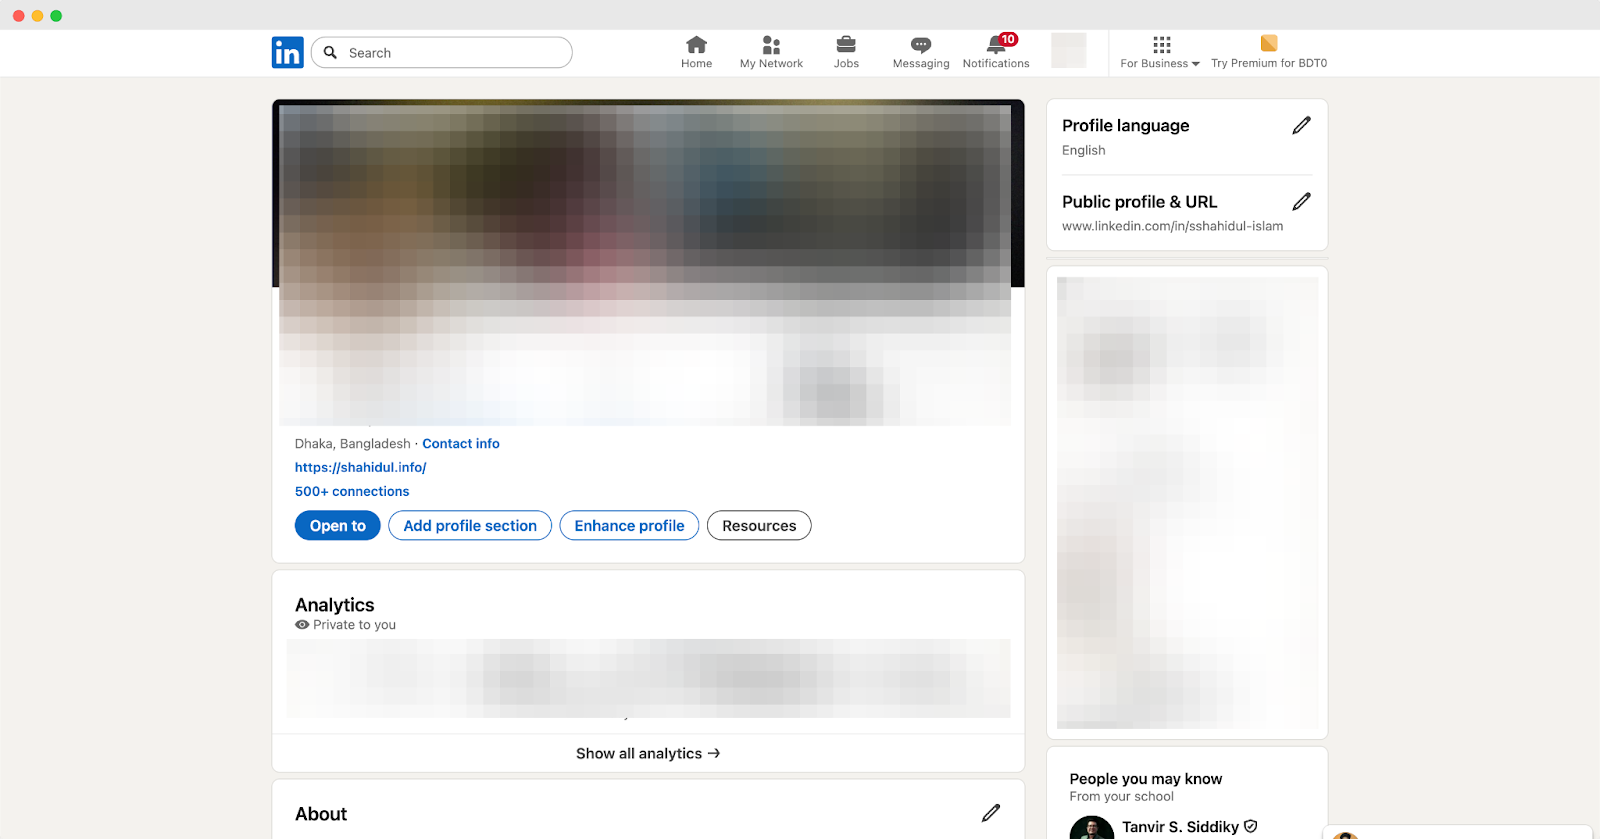1600x839 pixels.
Task: Open Tanvir S. Siddiky's profile
Action: pos(1180,827)
